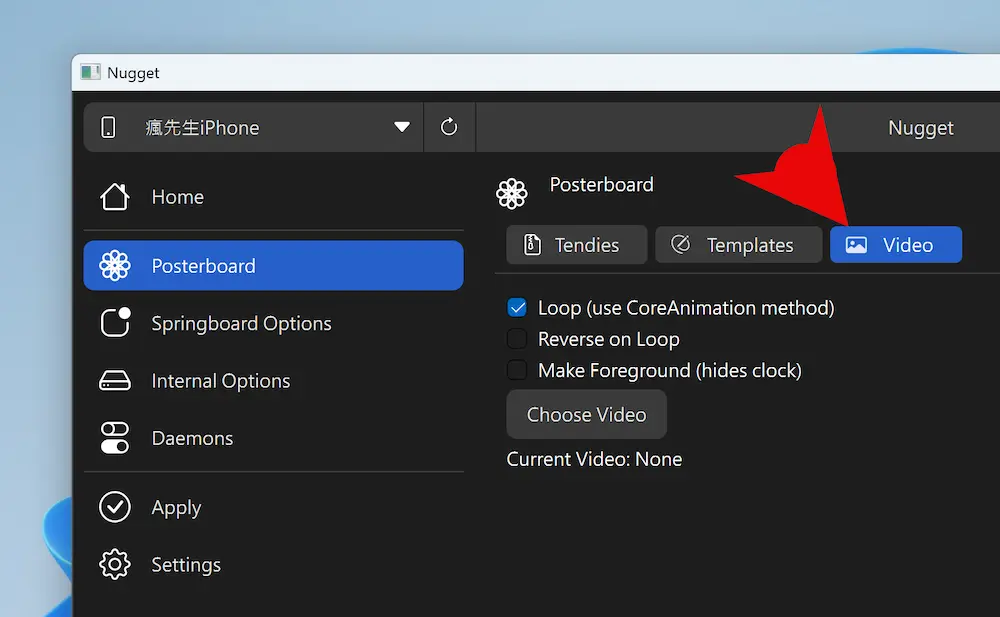This screenshot has height=617, width=1000.
Task: Click the refresh device list icon
Action: pos(449,127)
